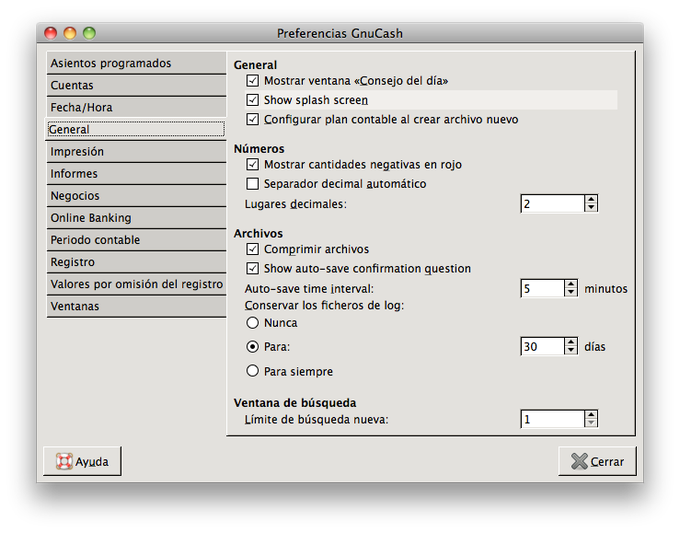Toggle Mostrar ventana Consejo del día checkbox

click(x=252, y=81)
